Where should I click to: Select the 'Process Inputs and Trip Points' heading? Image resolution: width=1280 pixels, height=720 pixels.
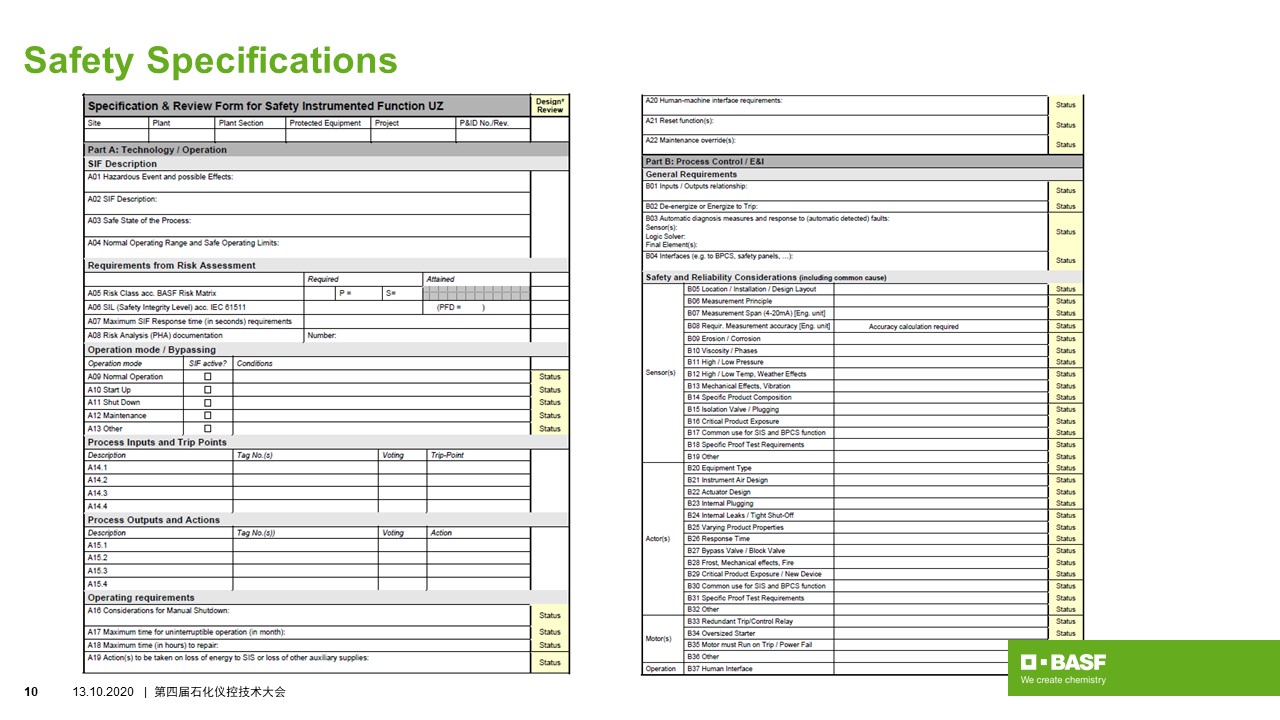pos(157,442)
